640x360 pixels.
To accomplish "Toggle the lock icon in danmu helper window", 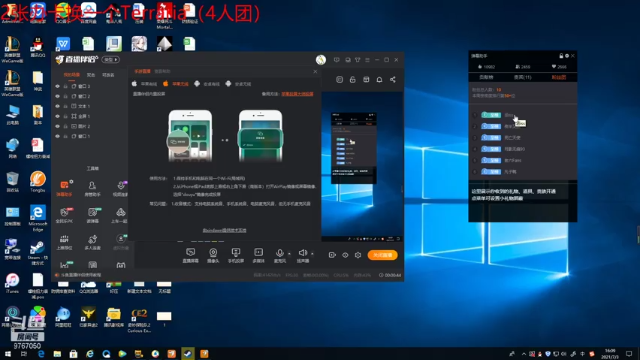I will 561,56.
